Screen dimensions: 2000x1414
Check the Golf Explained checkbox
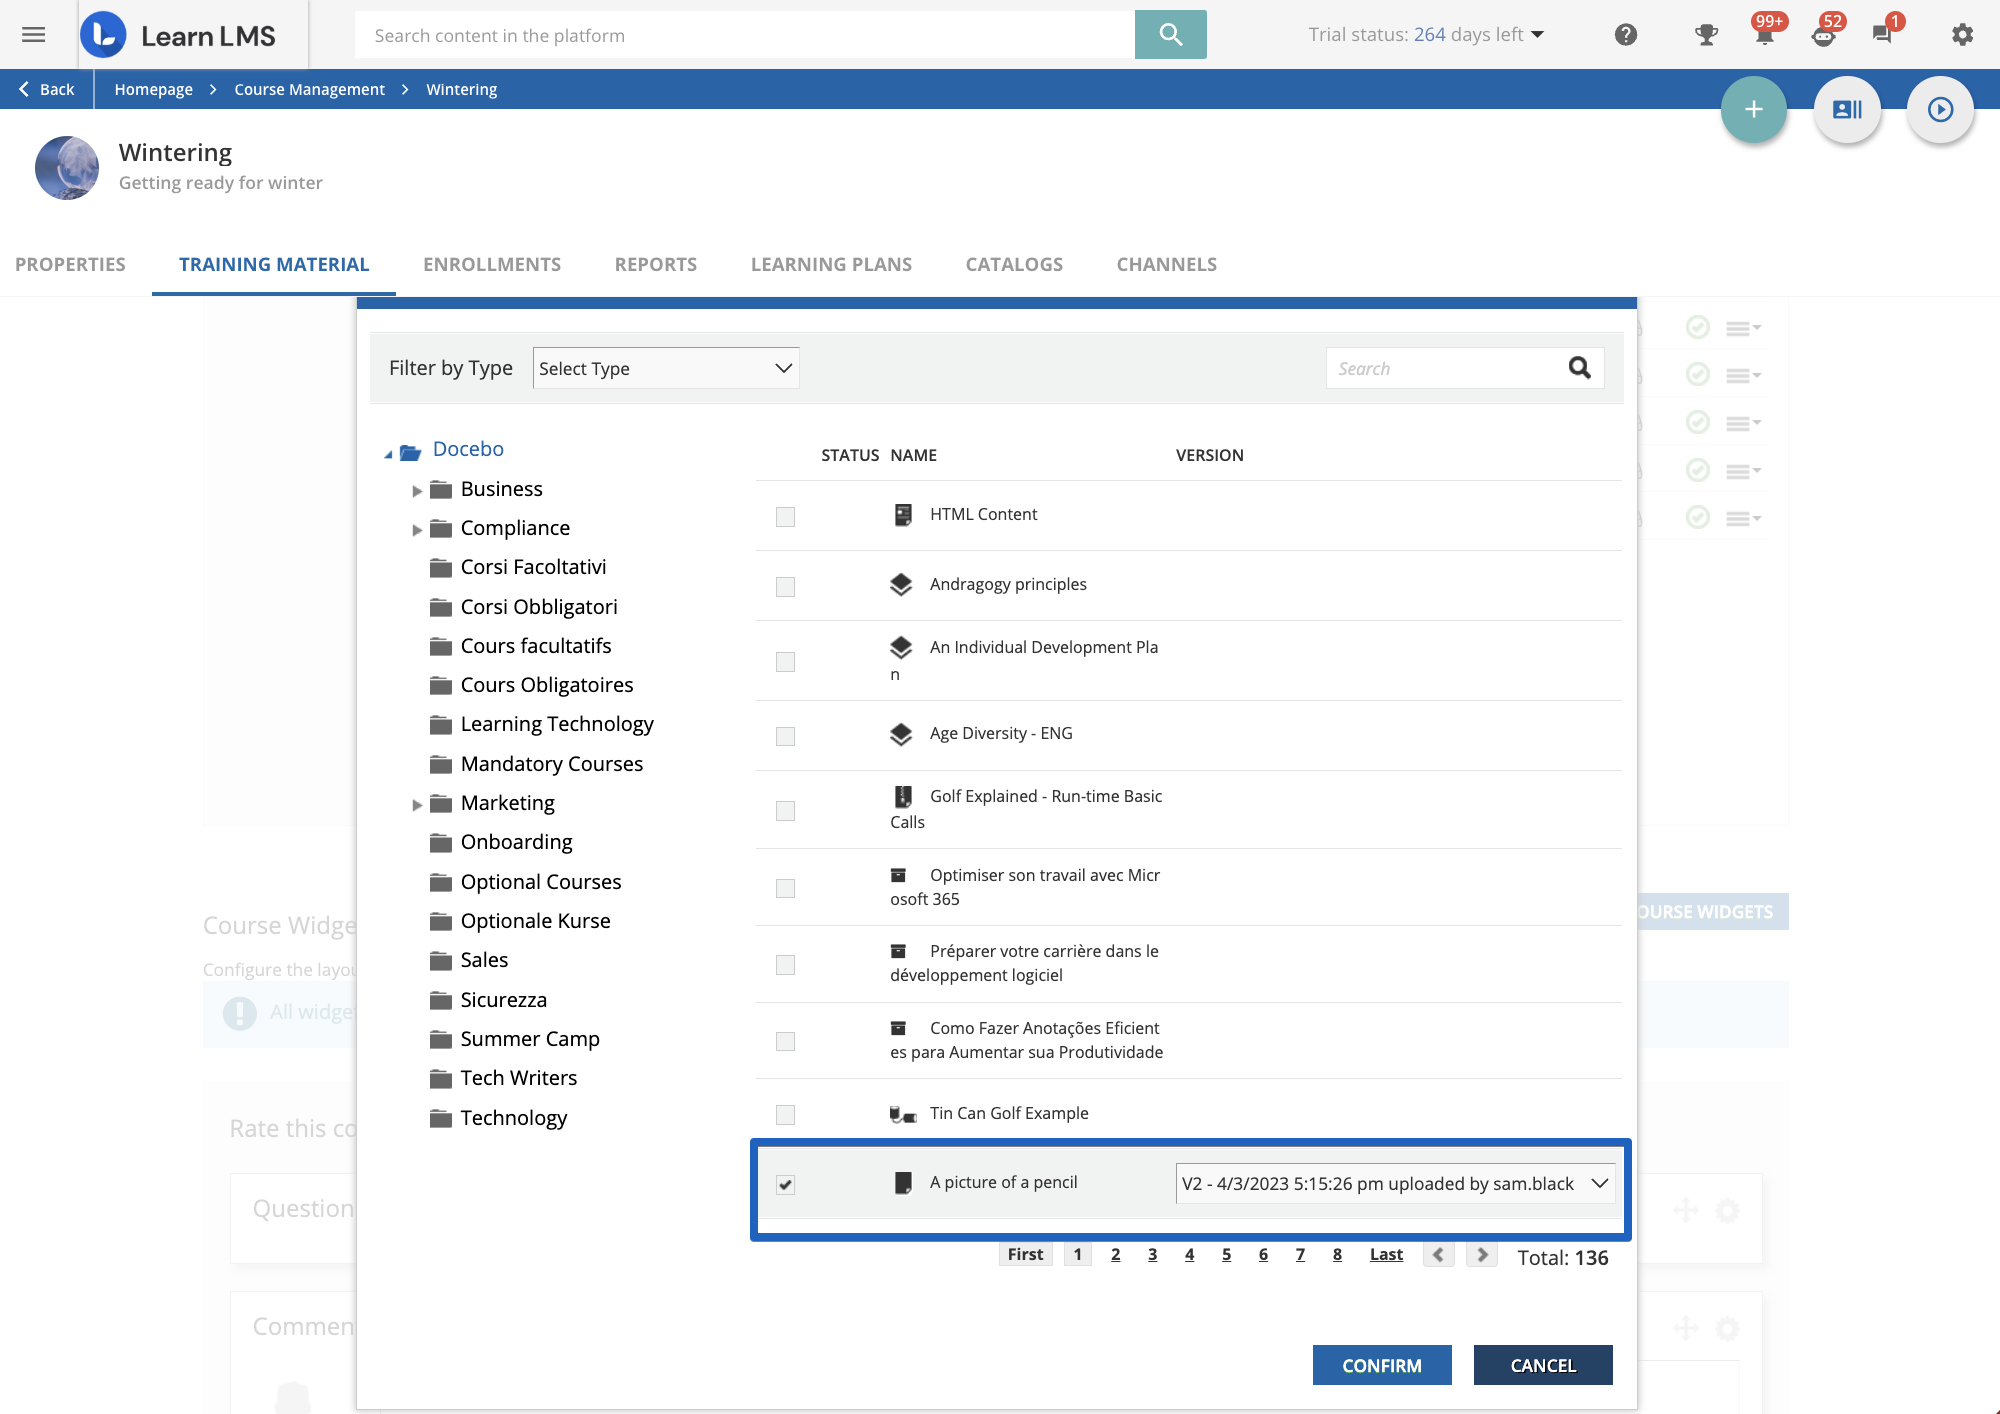[785, 811]
